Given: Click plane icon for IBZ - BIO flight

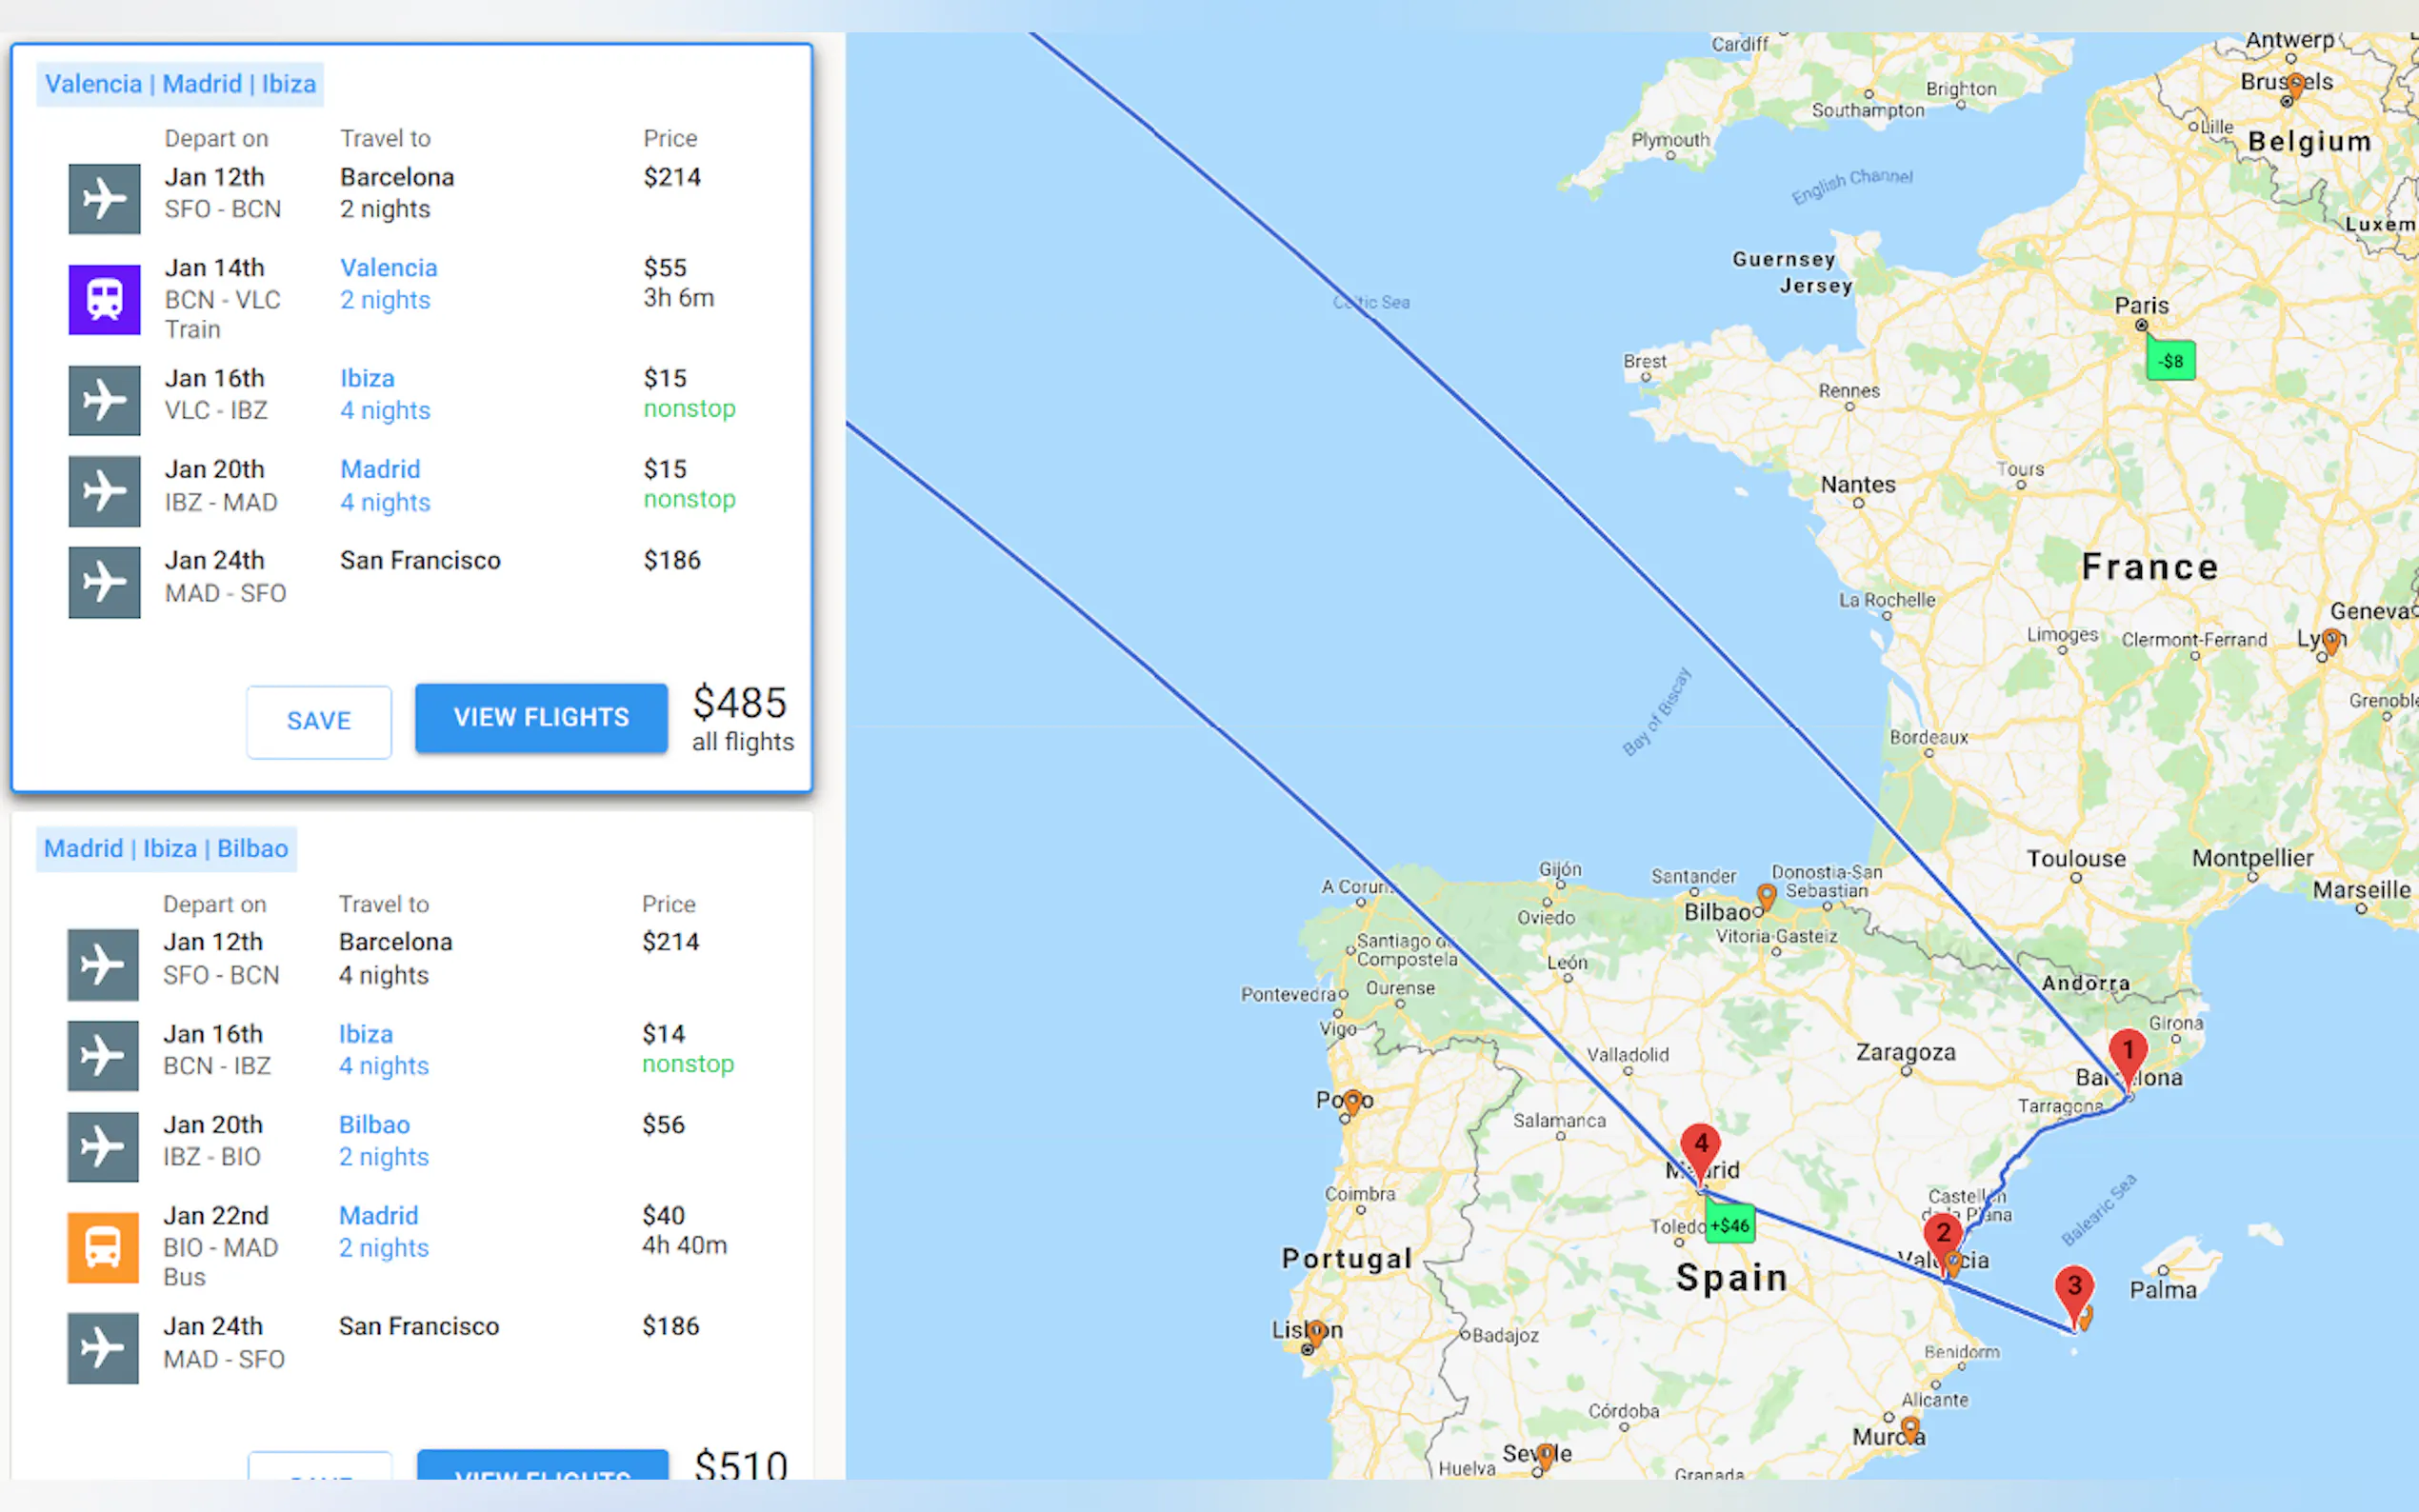Looking at the screenshot, I should [103, 1146].
